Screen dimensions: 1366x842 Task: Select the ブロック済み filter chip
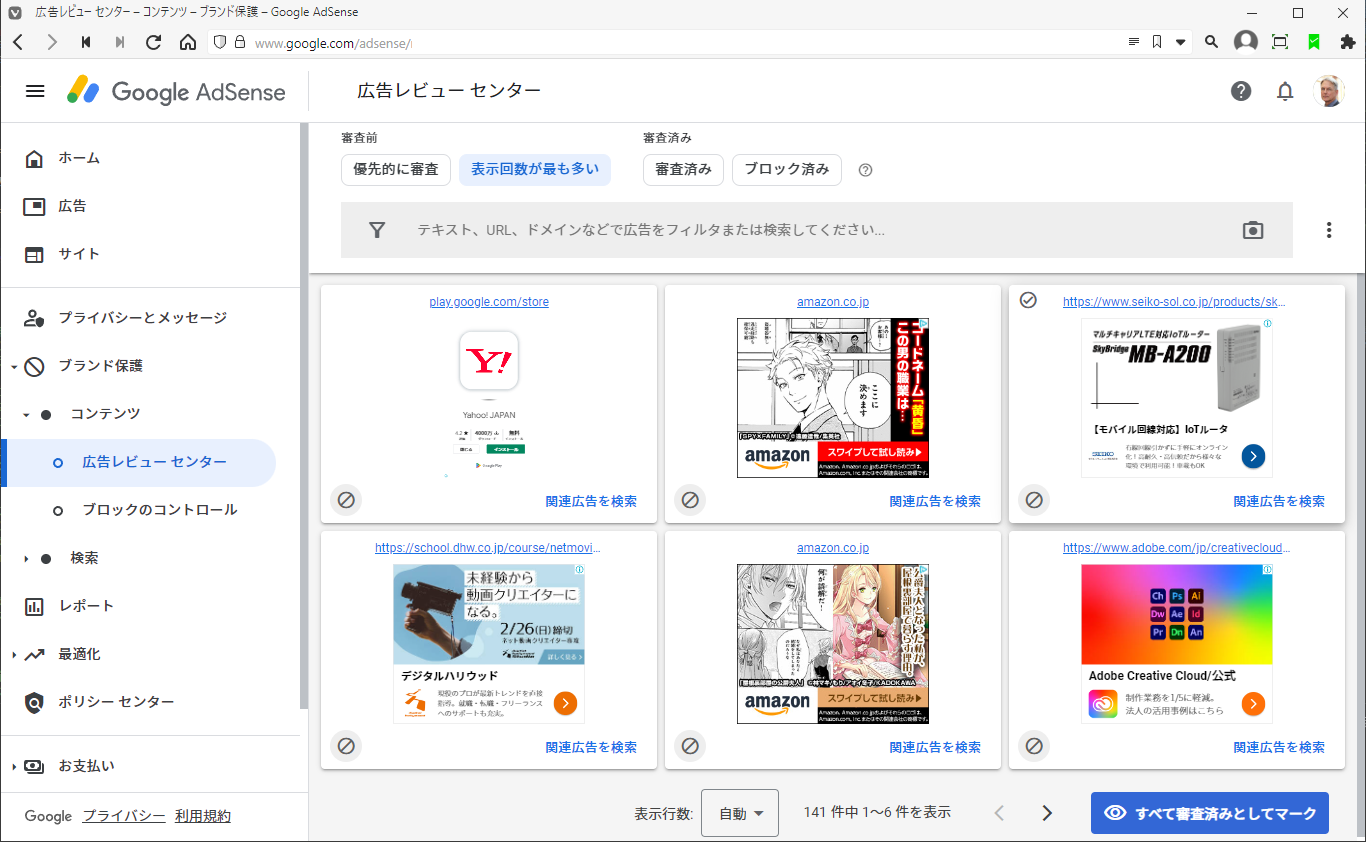coord(787,170)
